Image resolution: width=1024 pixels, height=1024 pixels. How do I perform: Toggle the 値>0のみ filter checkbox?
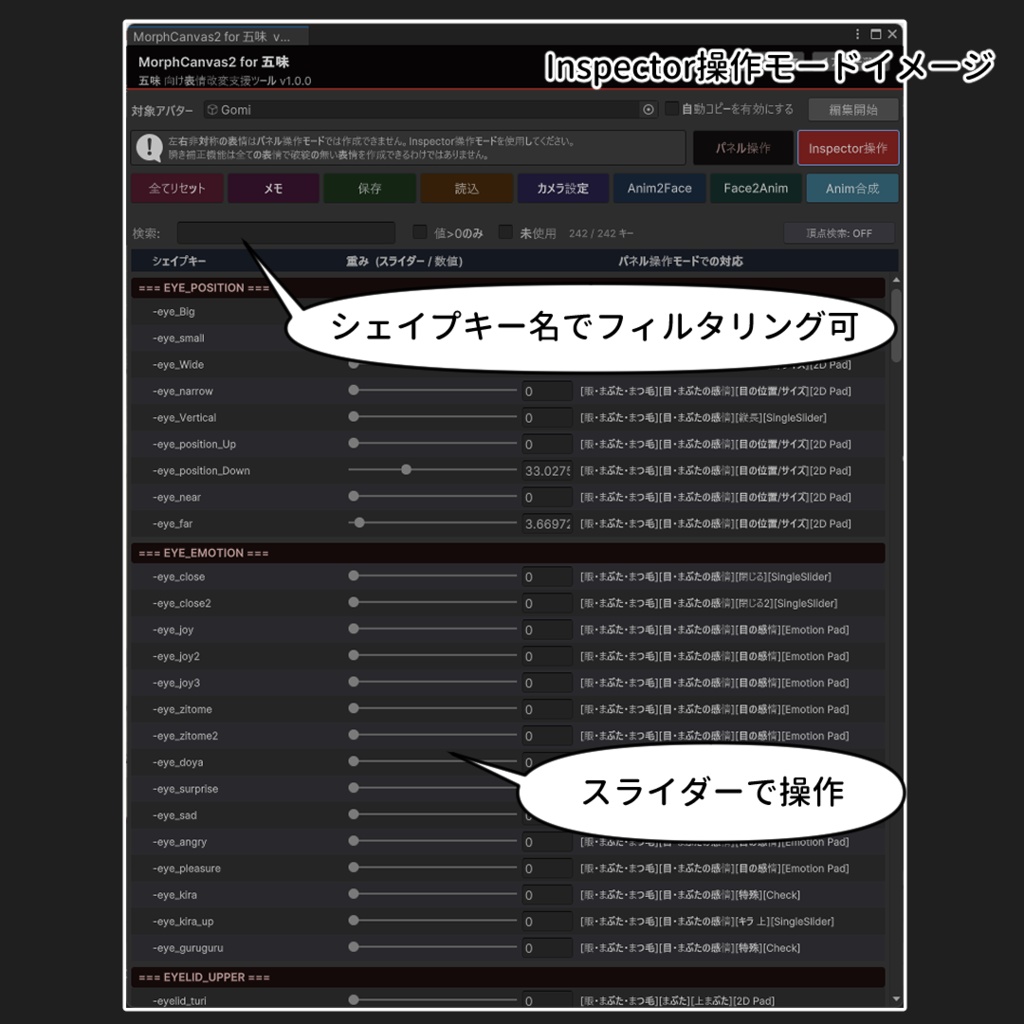(x=420, y=232)
